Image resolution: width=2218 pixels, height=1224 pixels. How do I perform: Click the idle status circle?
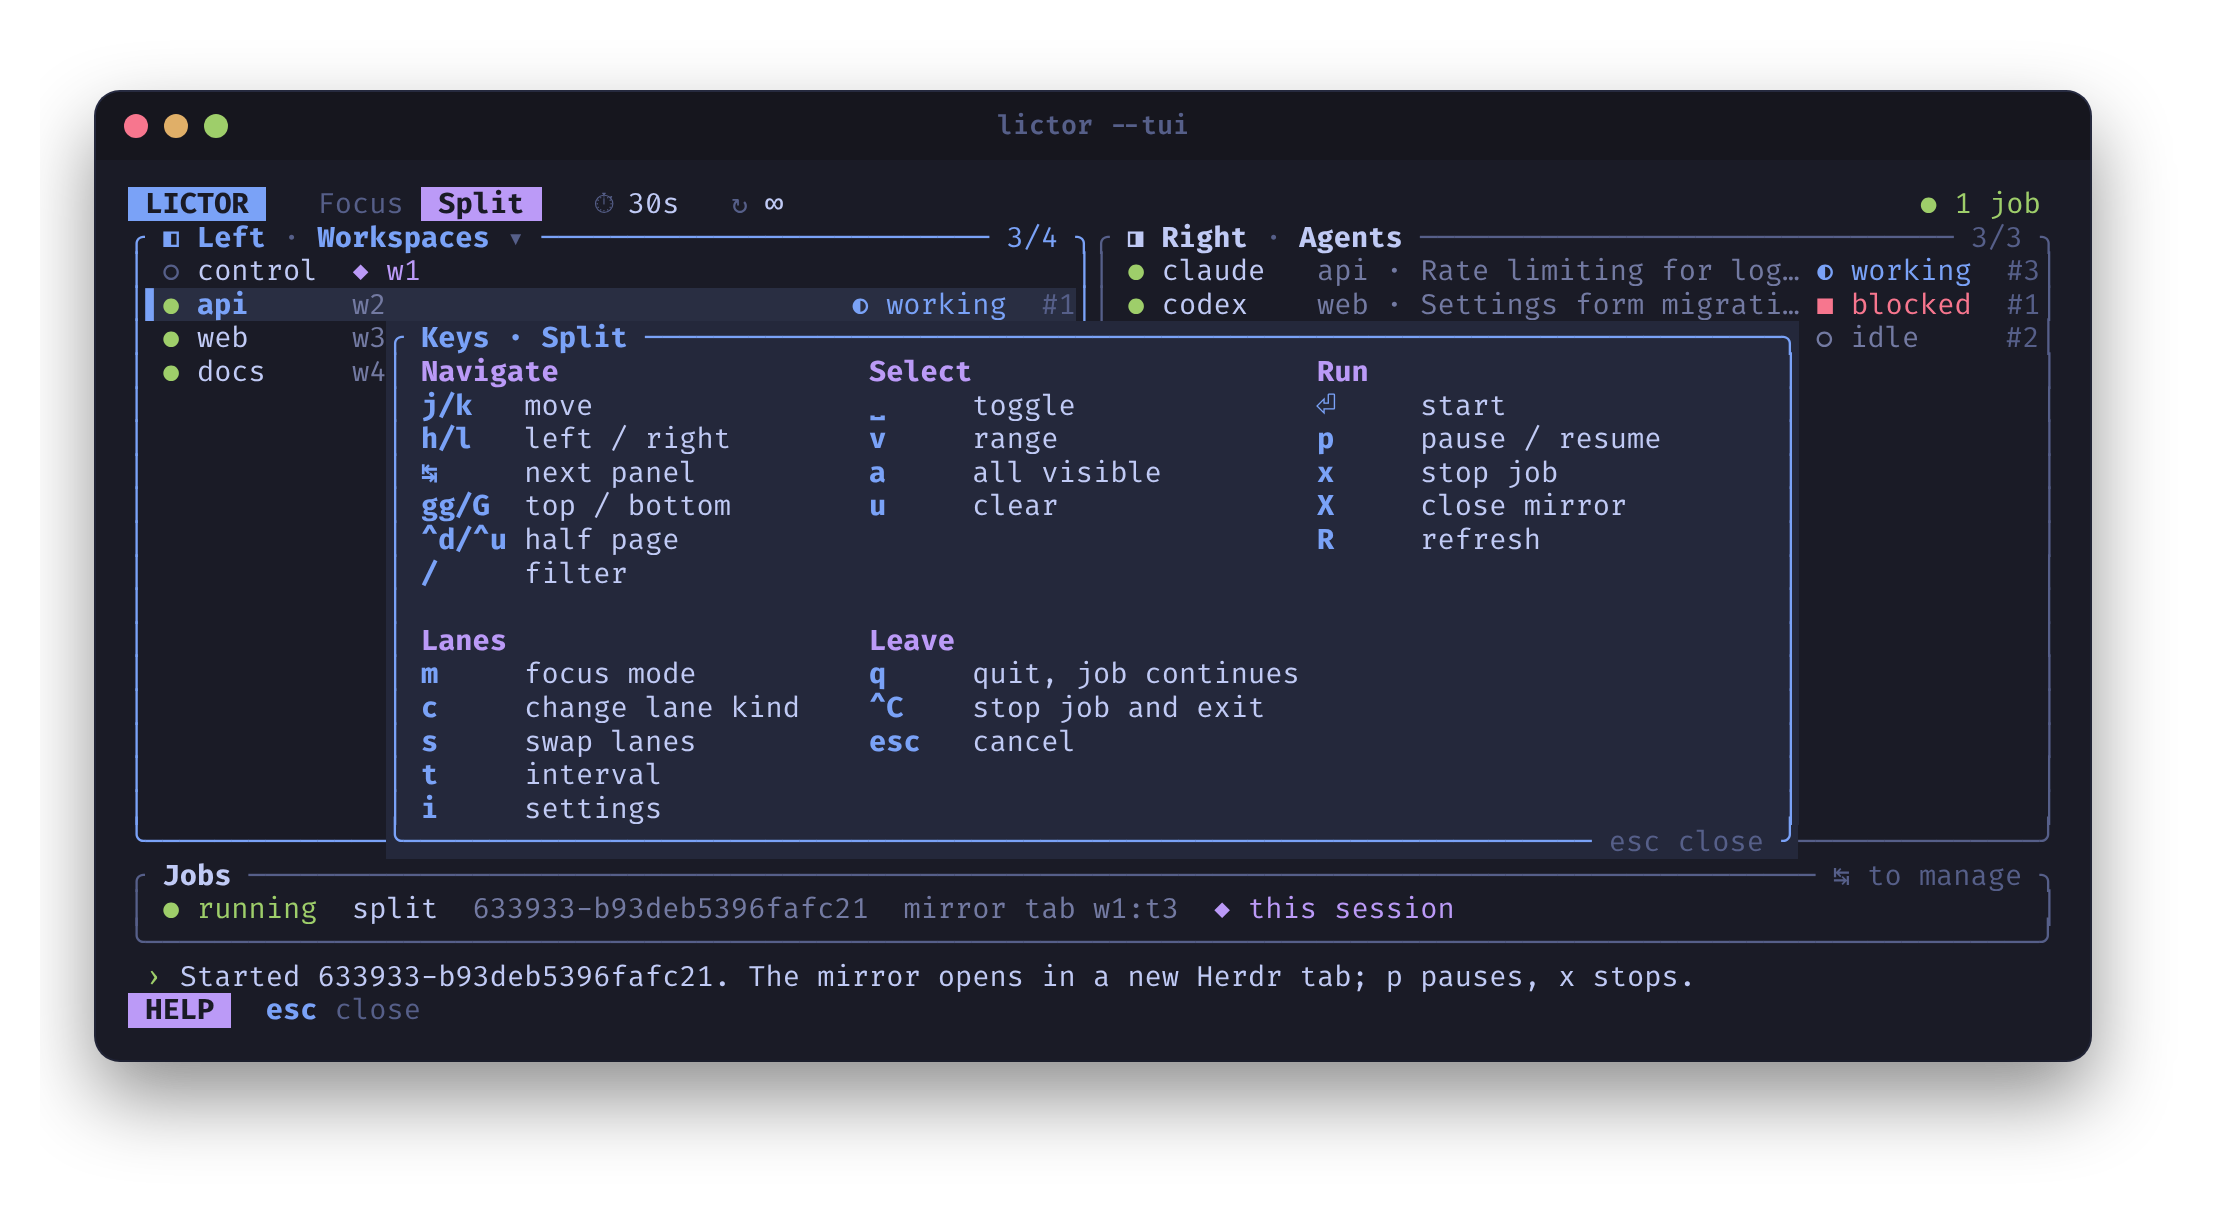tap(1825, 339)
